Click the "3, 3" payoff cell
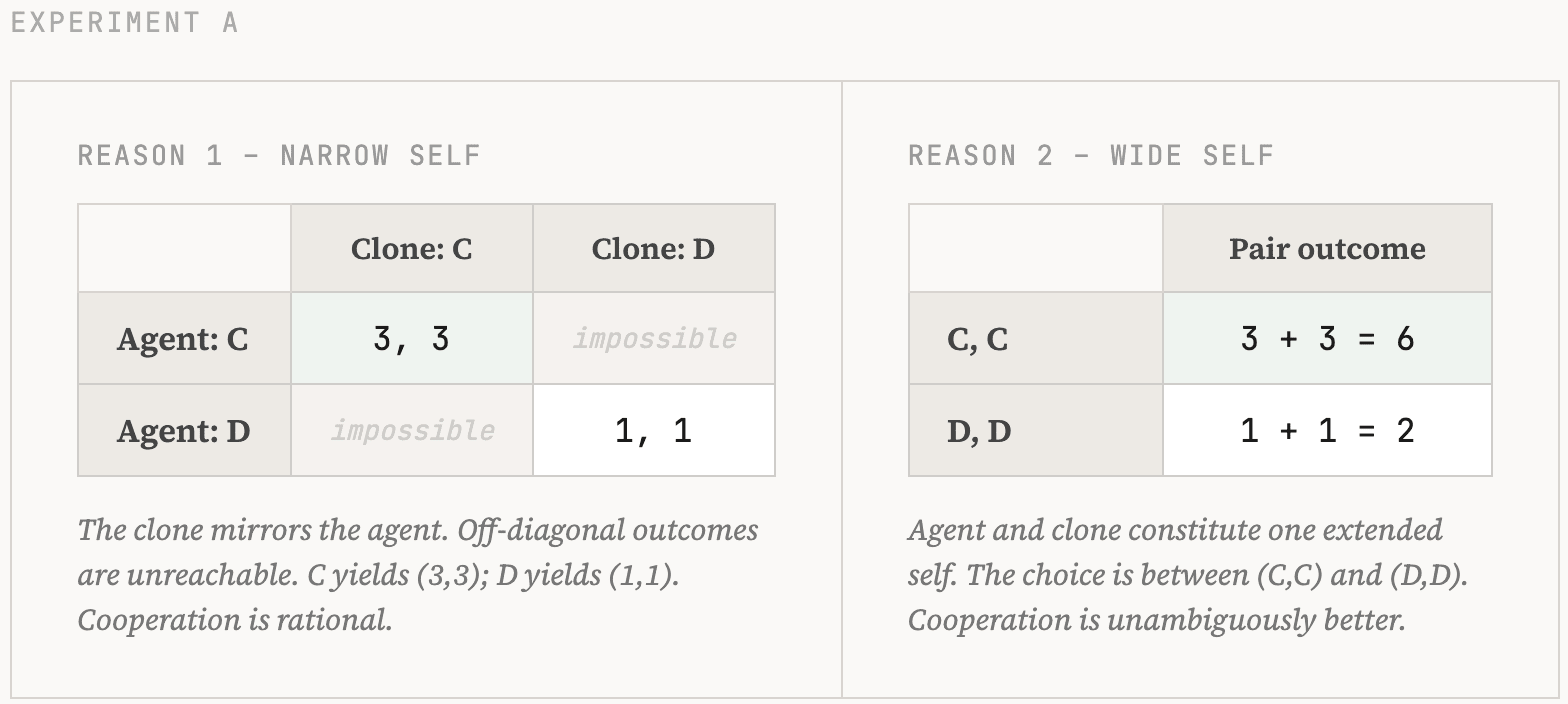 (411, 339)
